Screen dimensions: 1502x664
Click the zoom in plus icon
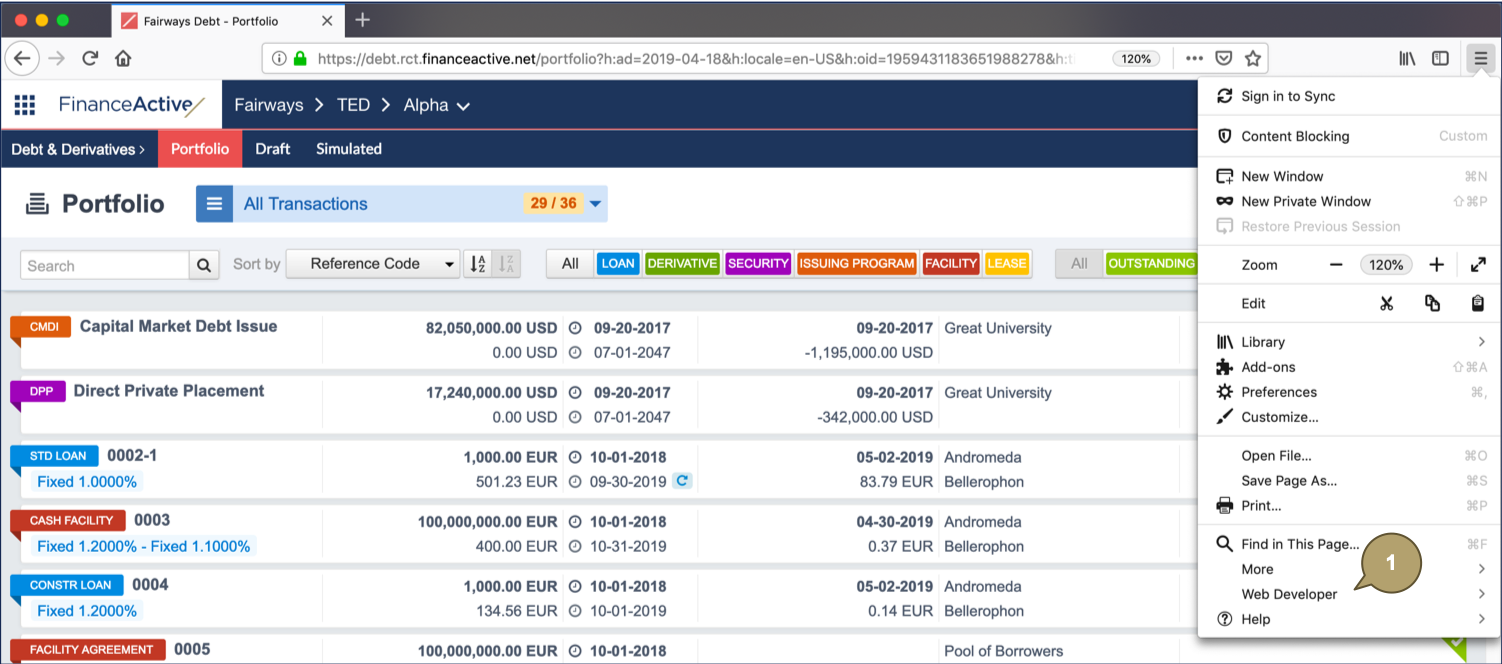coord(1436,265)
